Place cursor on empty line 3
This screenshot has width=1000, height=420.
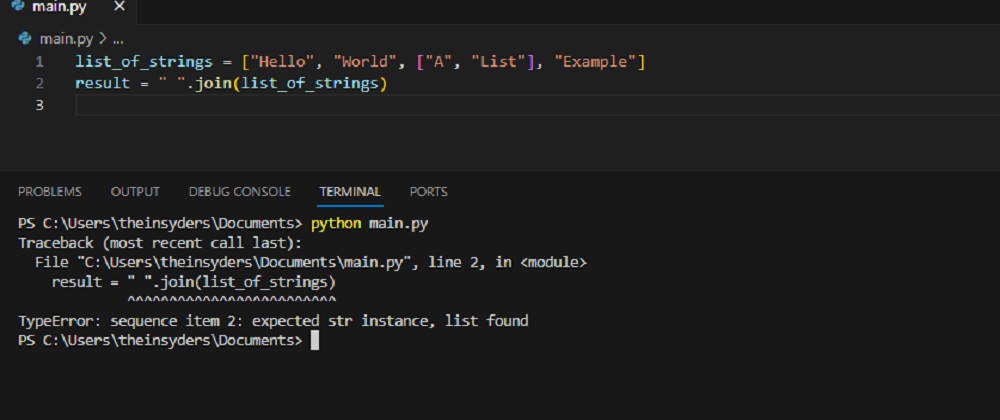pyautogui.click(x=537, y=105)
